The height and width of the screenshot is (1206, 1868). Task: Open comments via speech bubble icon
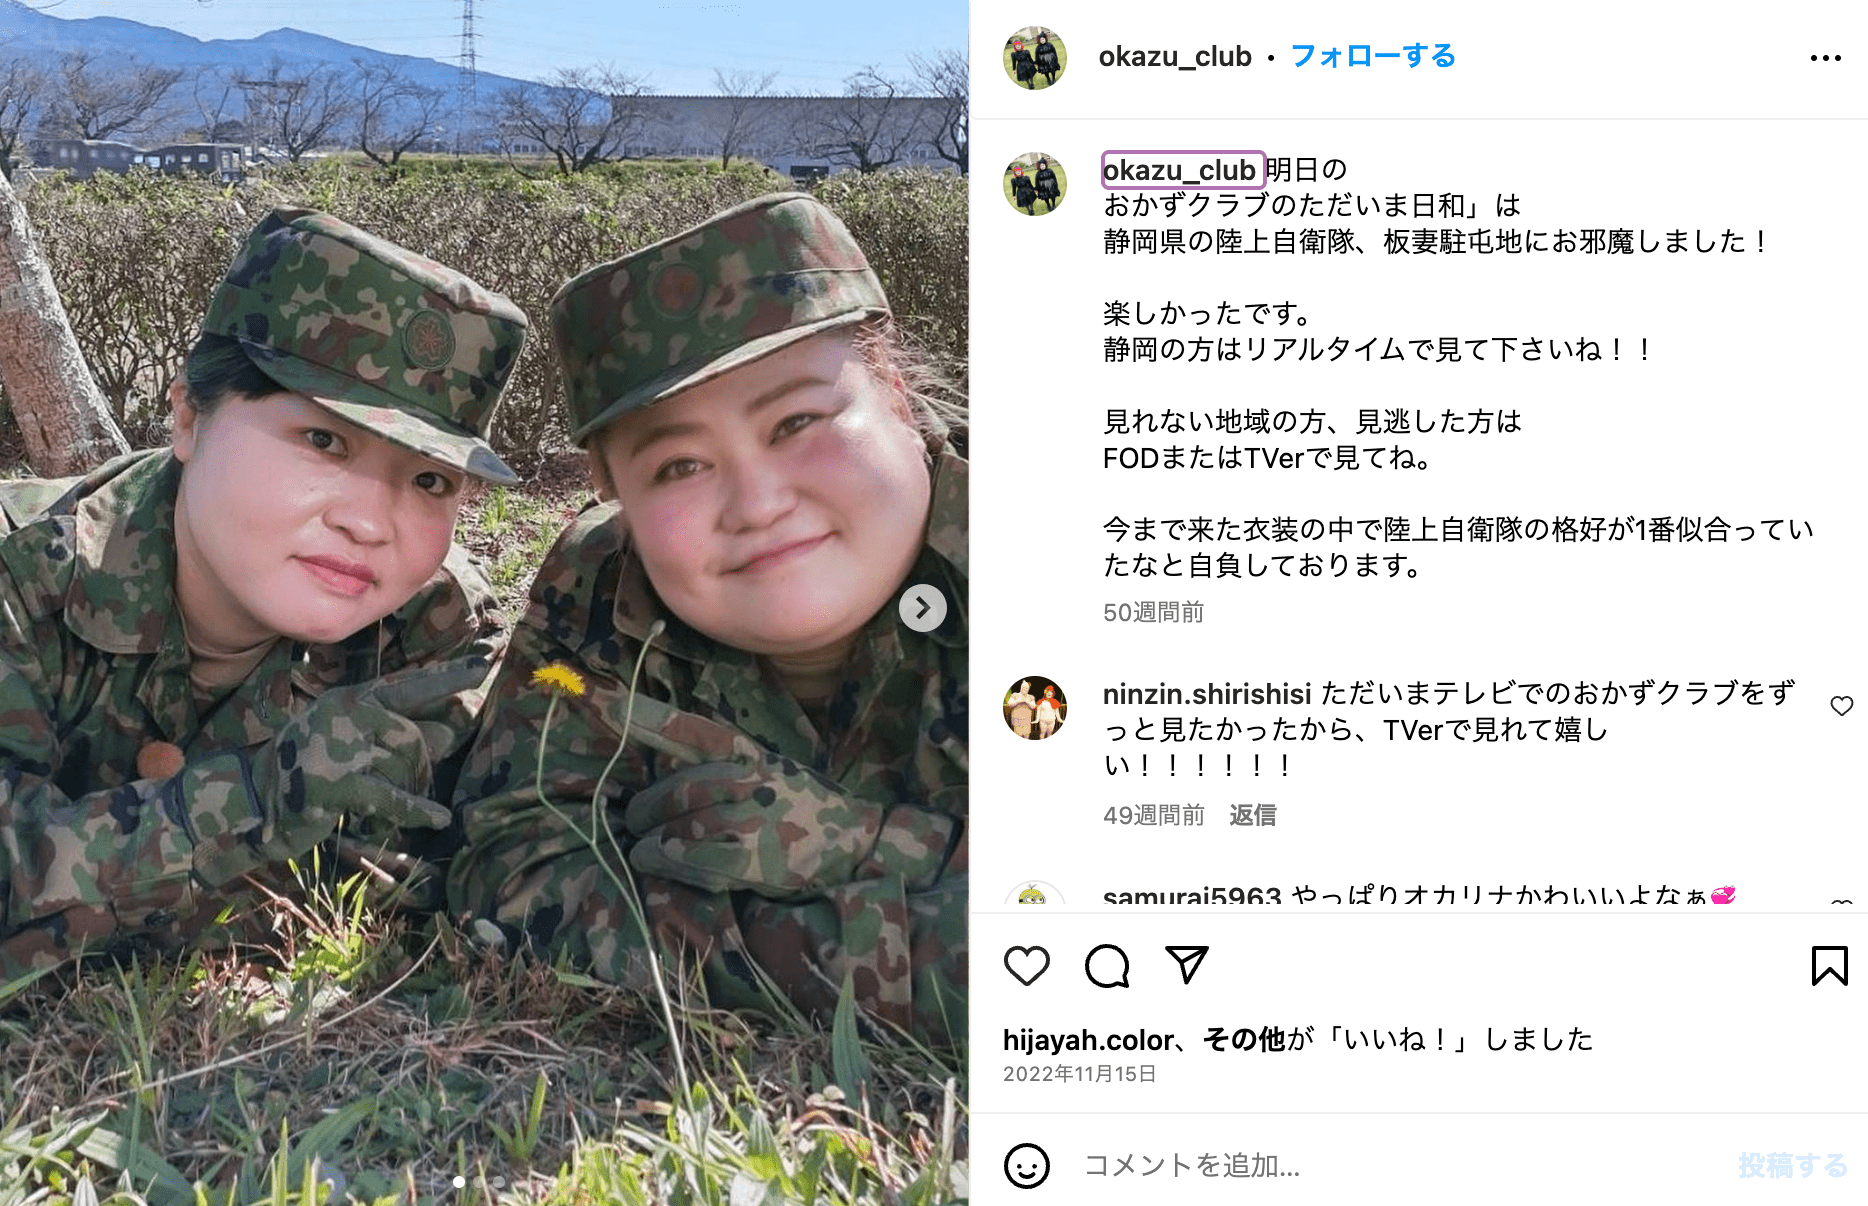[1107, 966]
